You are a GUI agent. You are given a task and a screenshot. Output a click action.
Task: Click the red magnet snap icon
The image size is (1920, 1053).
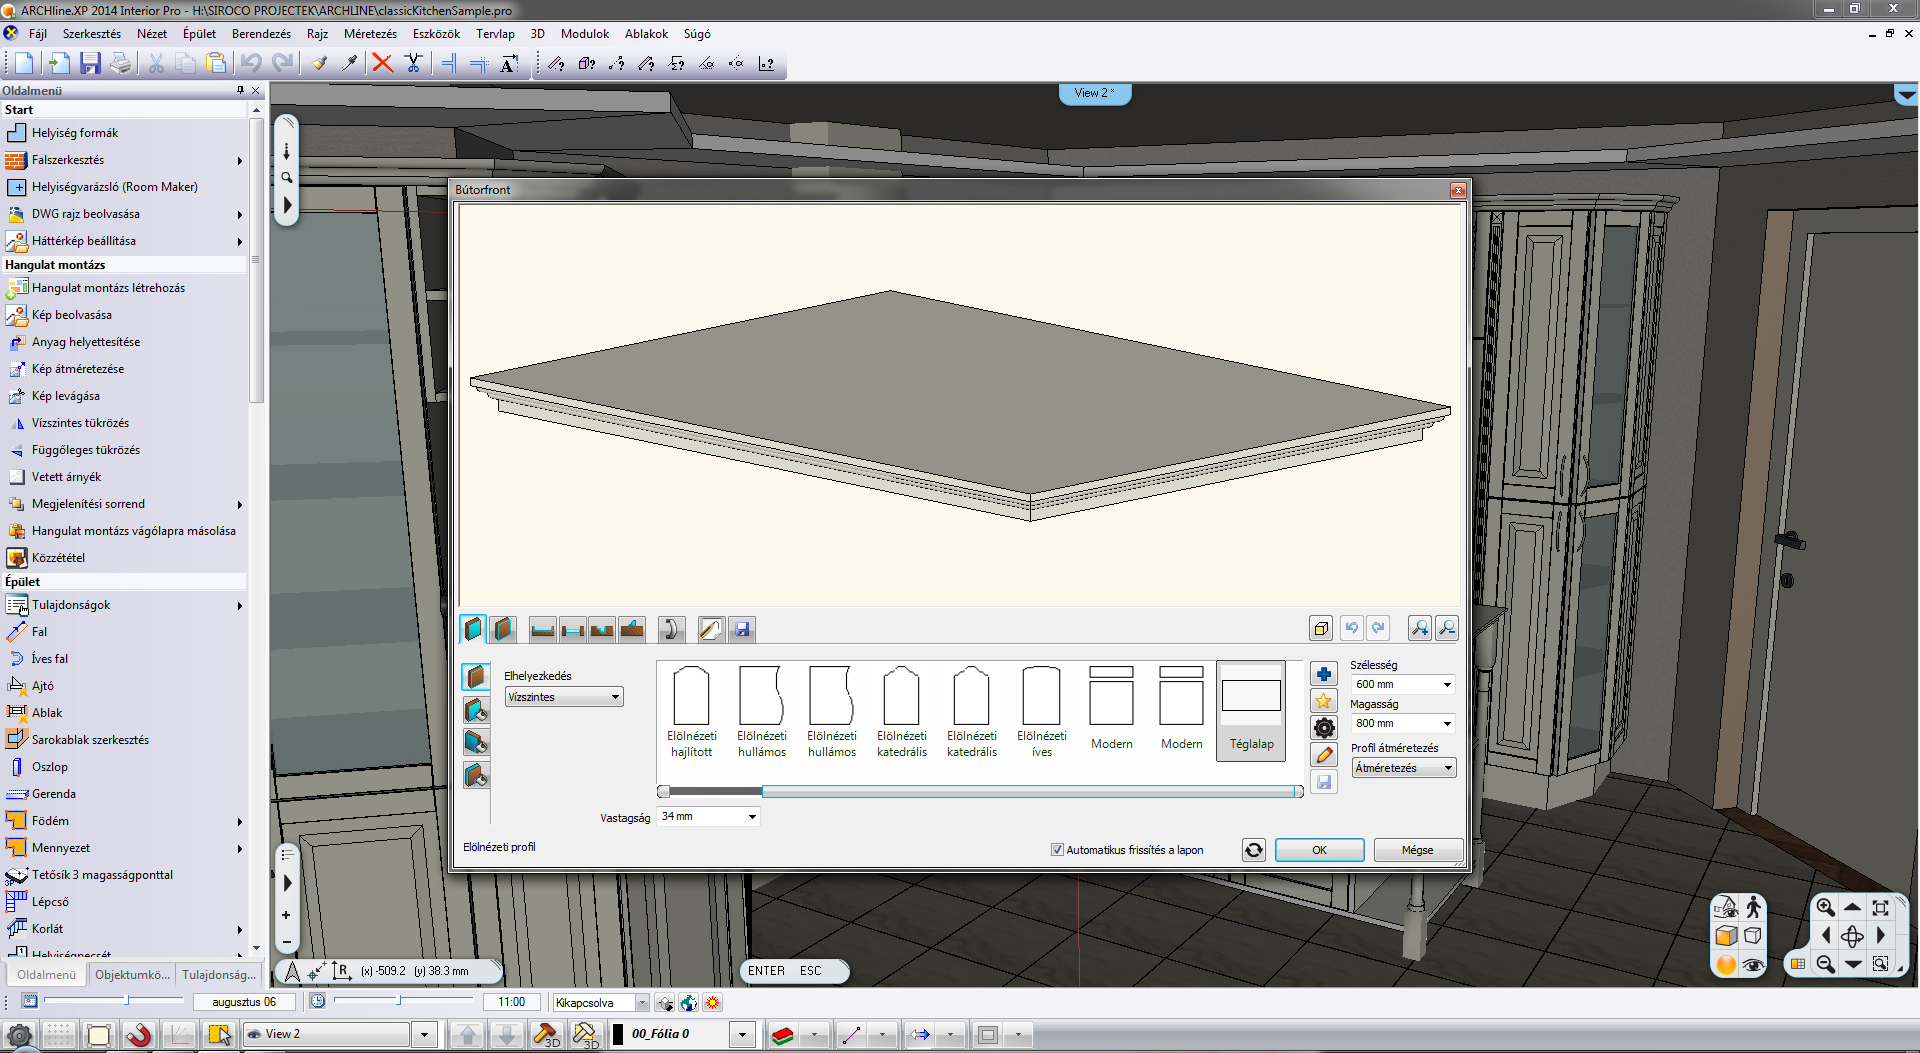tap(139, 1034)
